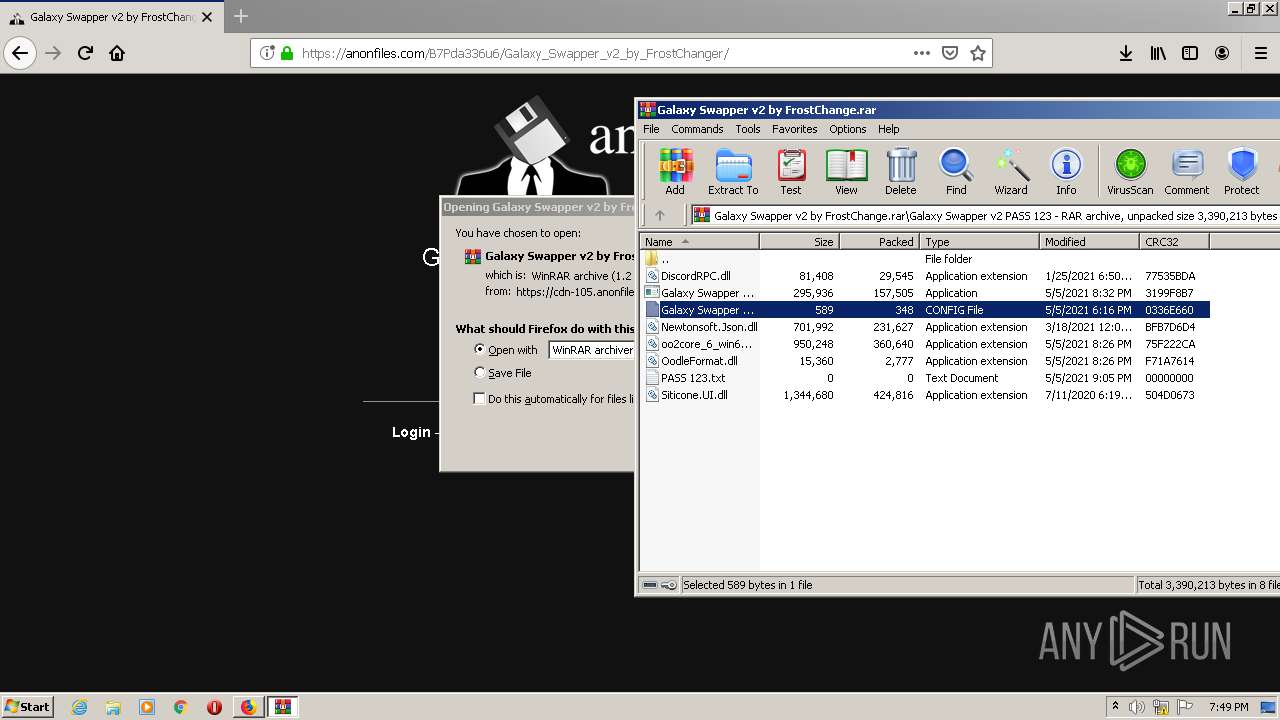Open the archive Comment tool
This screenshot has width=1280, height=720.
(x=1187, y=171)
